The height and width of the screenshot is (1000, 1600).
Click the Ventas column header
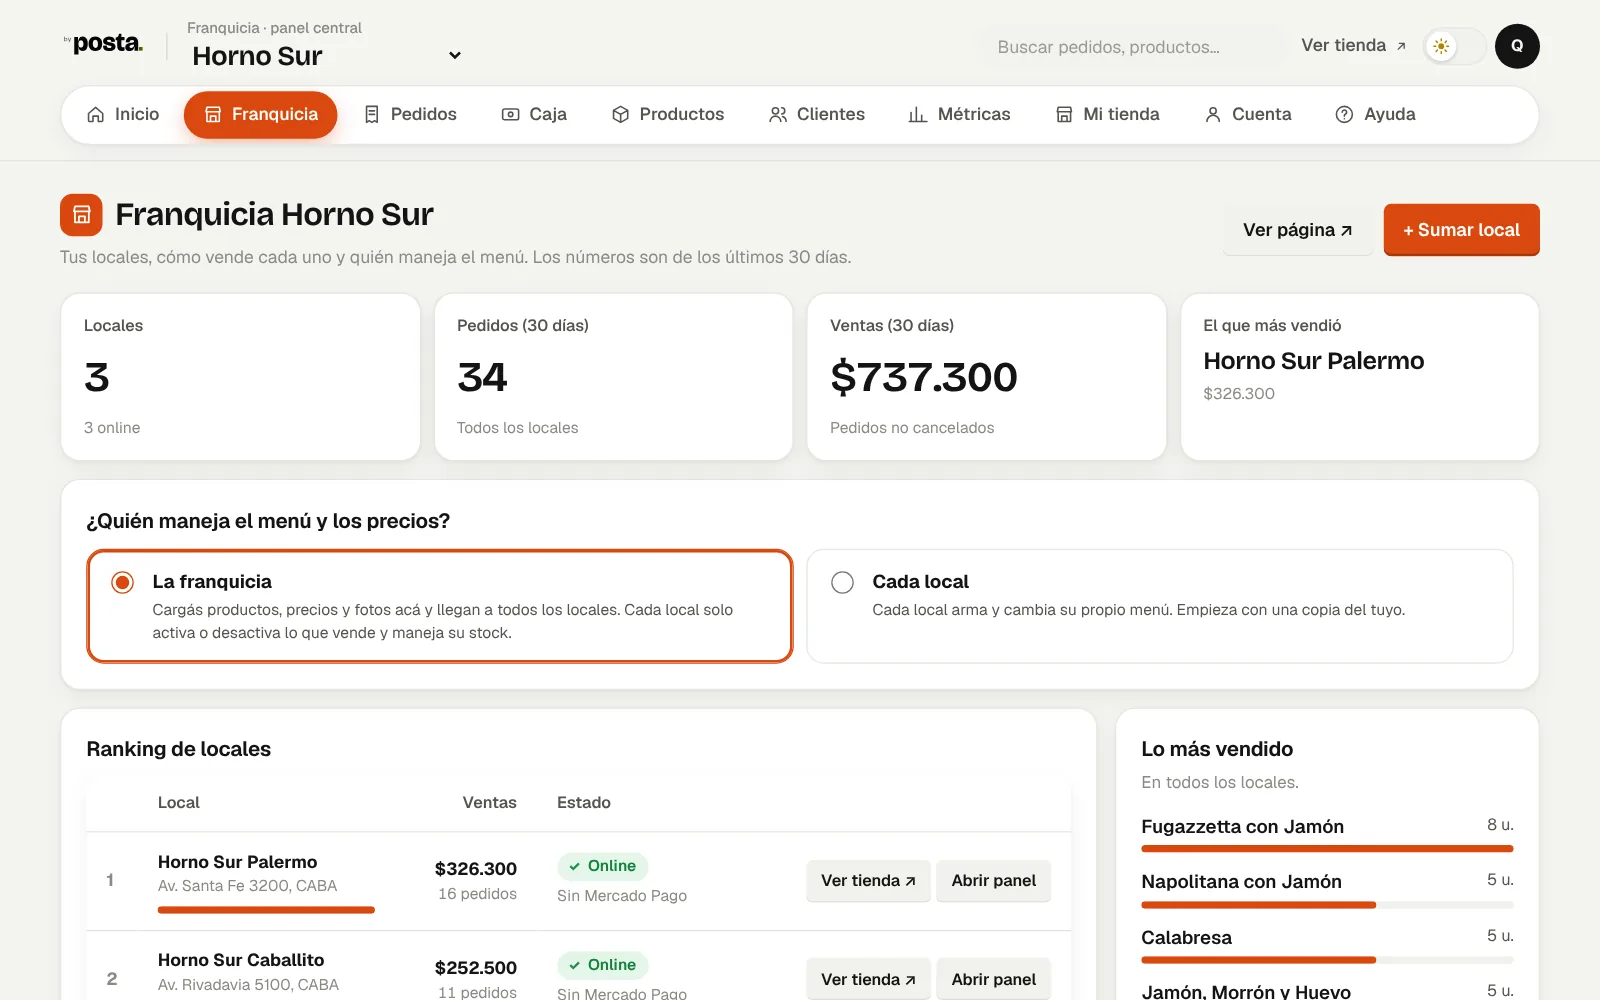pyautogui.click(x=489, y=803)
